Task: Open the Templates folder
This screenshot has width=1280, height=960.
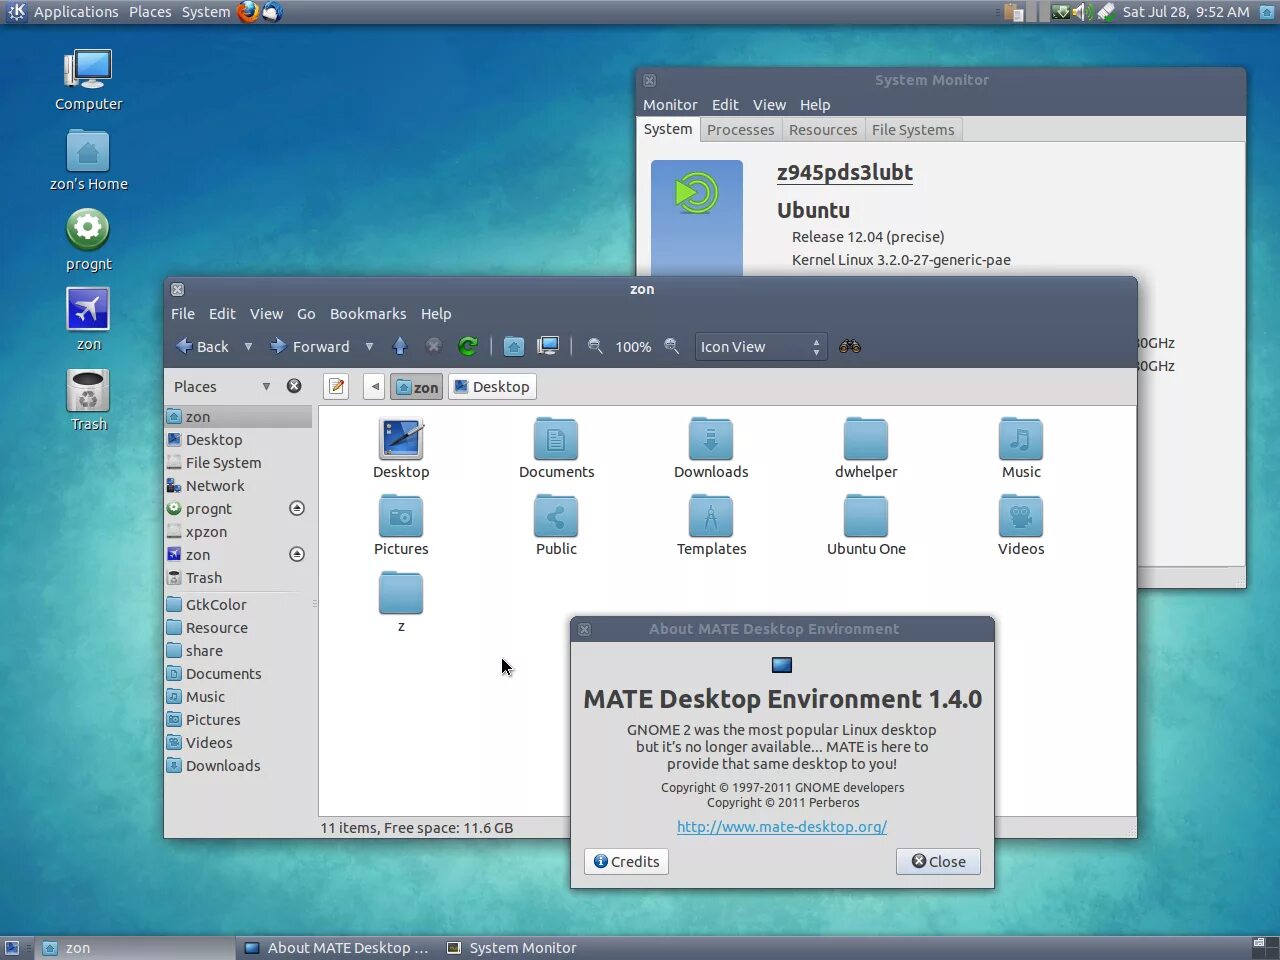Action: click(x=711, y=526)
